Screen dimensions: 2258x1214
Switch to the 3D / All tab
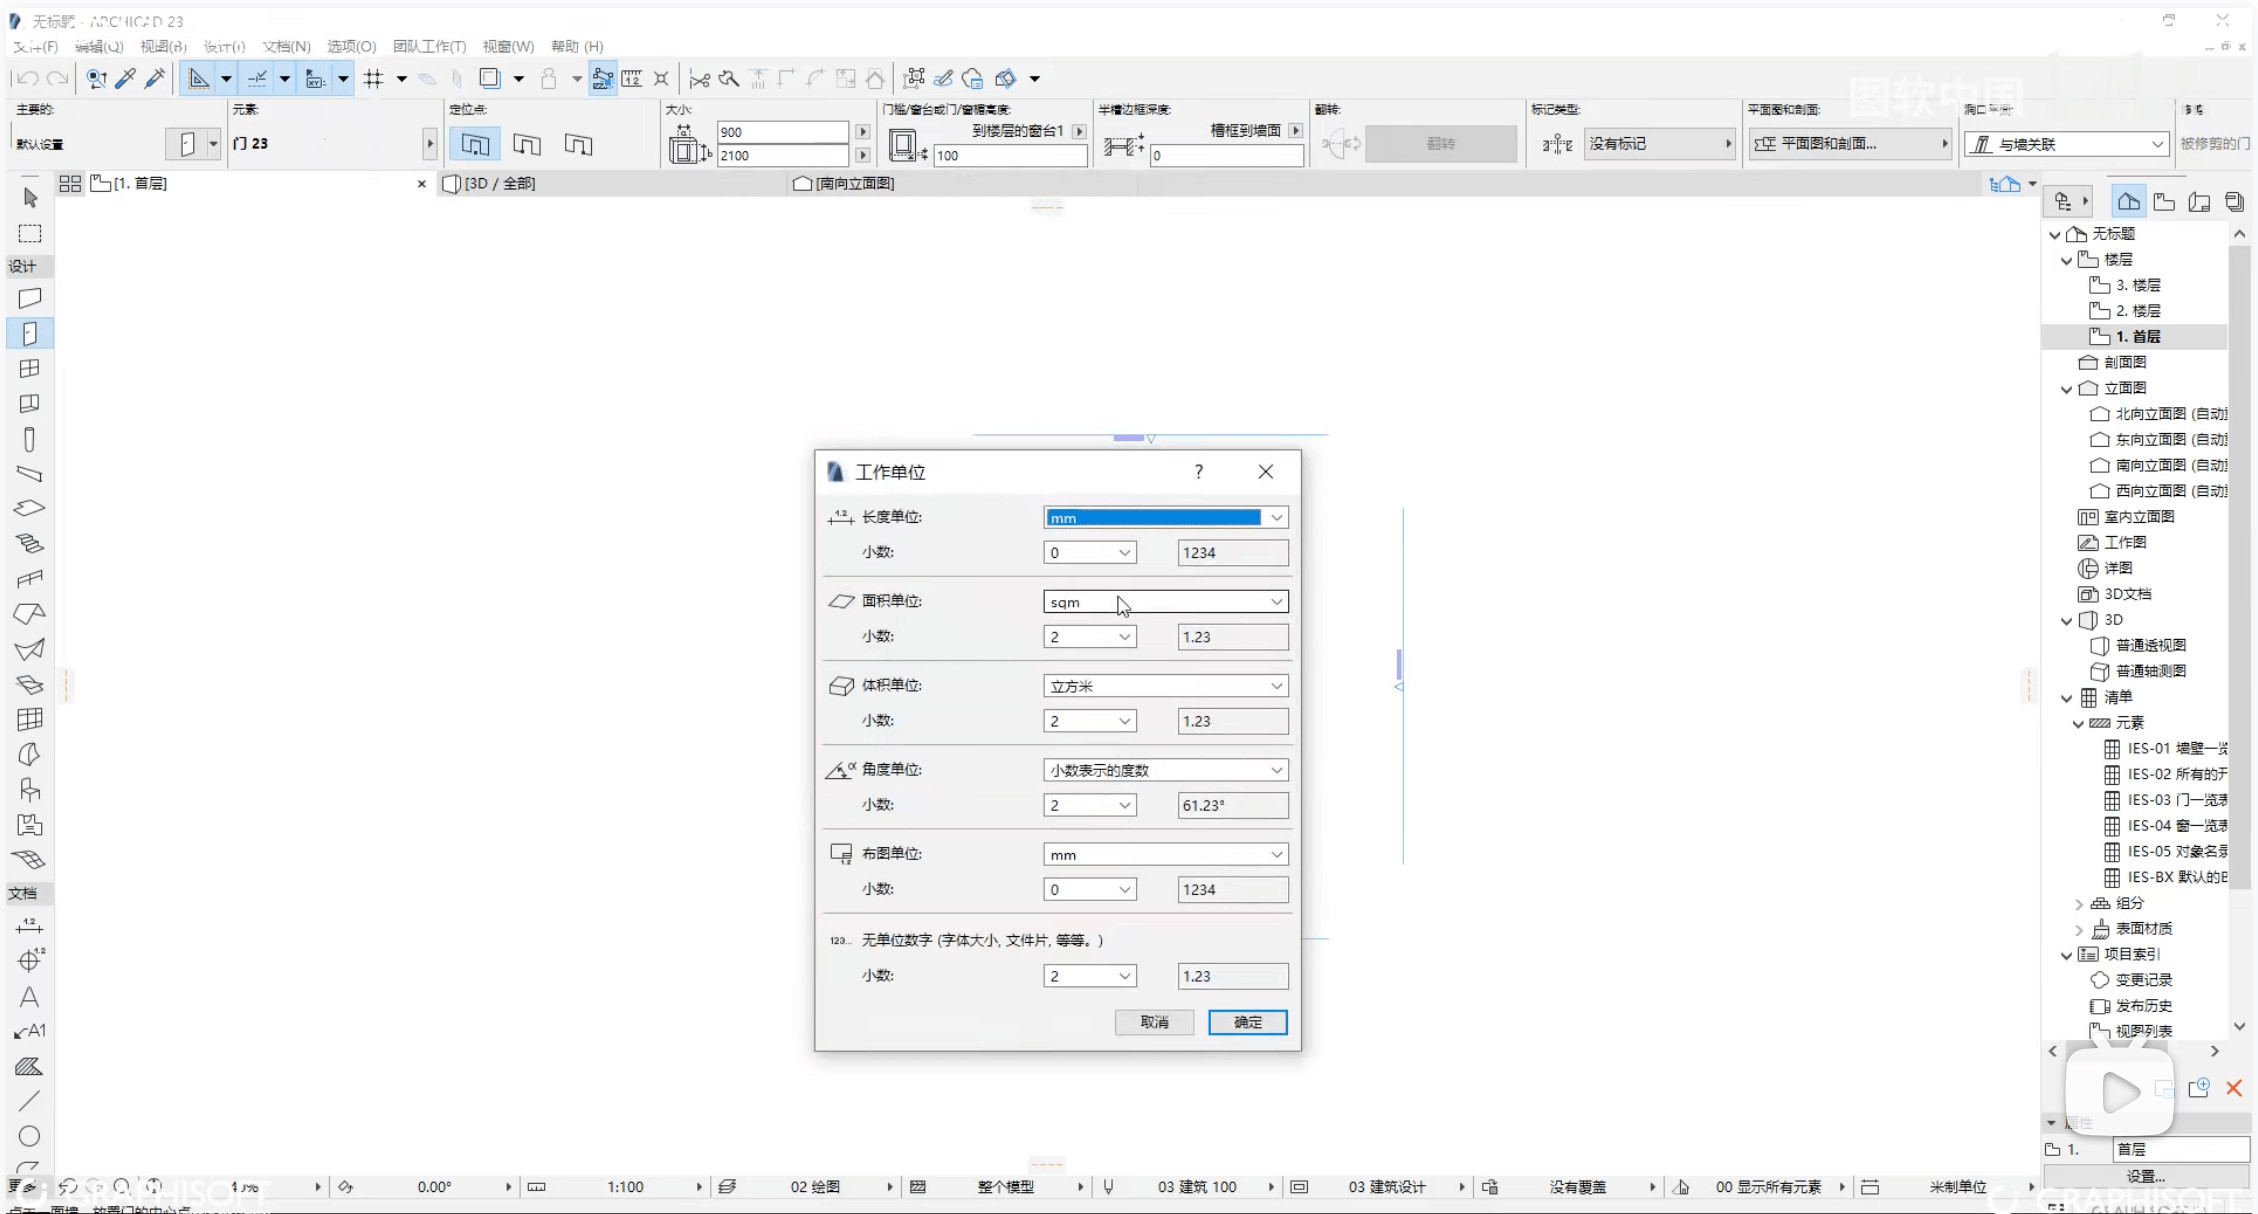500,183
